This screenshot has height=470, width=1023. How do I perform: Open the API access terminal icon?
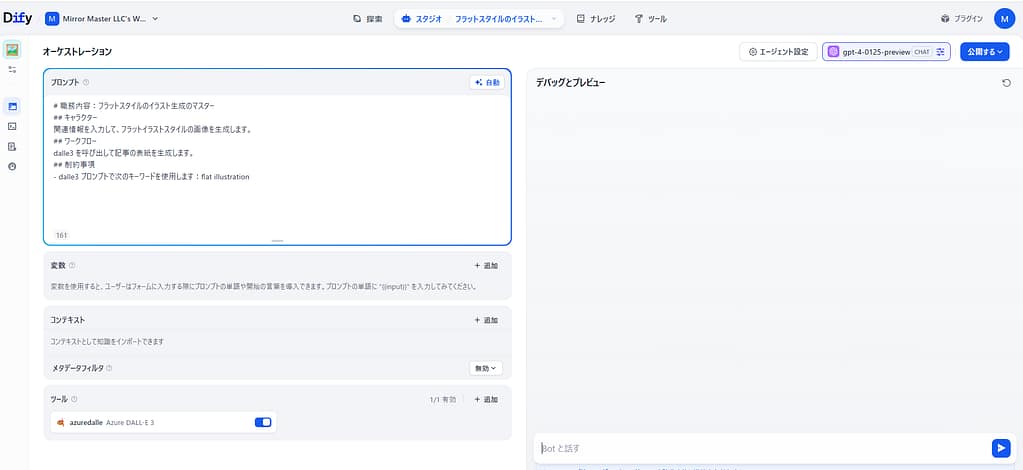(x=12, y=126)
